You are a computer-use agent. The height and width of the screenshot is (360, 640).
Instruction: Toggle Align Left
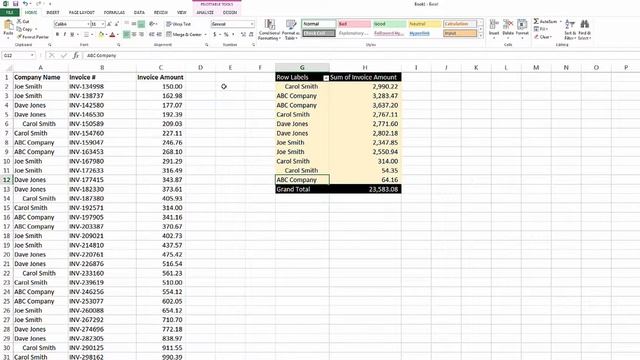pos(127,35)
